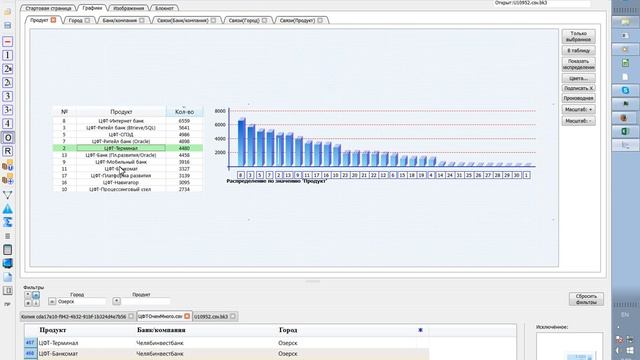Switch to the Графики tab
This screenshot has width=640, height=360.
[x=92, y=8]
